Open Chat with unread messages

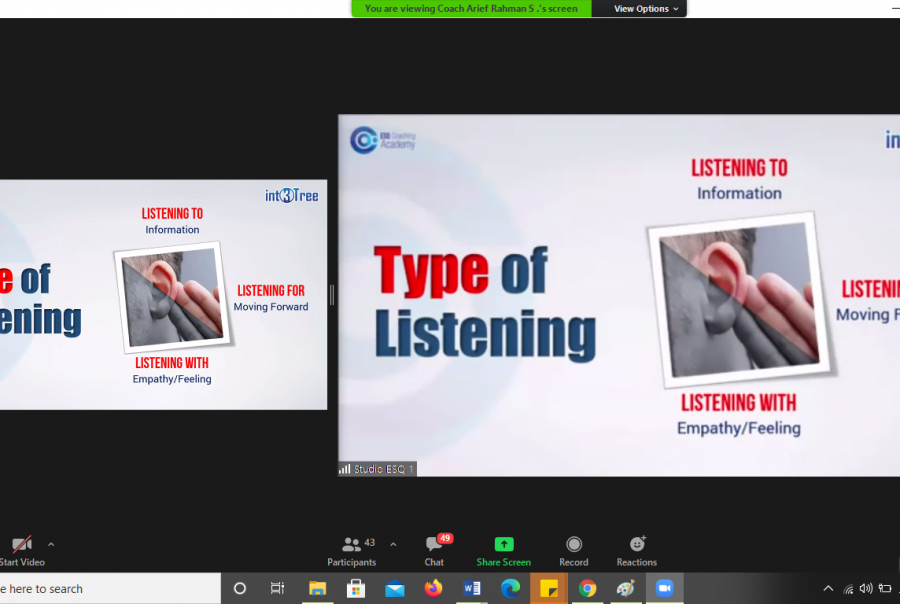pyautogui.click(x=434, y=550)
